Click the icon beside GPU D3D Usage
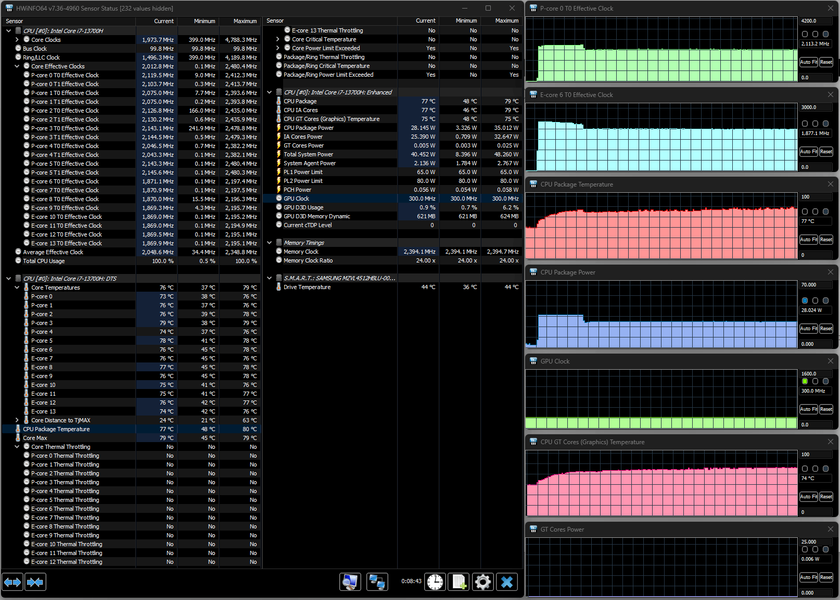The image size is (840, 600). [279, 207]
